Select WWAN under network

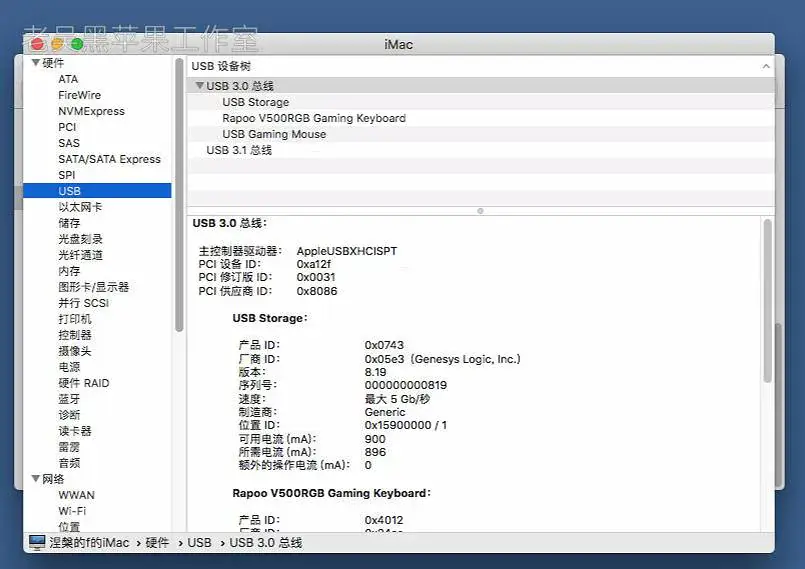point(76,495)
